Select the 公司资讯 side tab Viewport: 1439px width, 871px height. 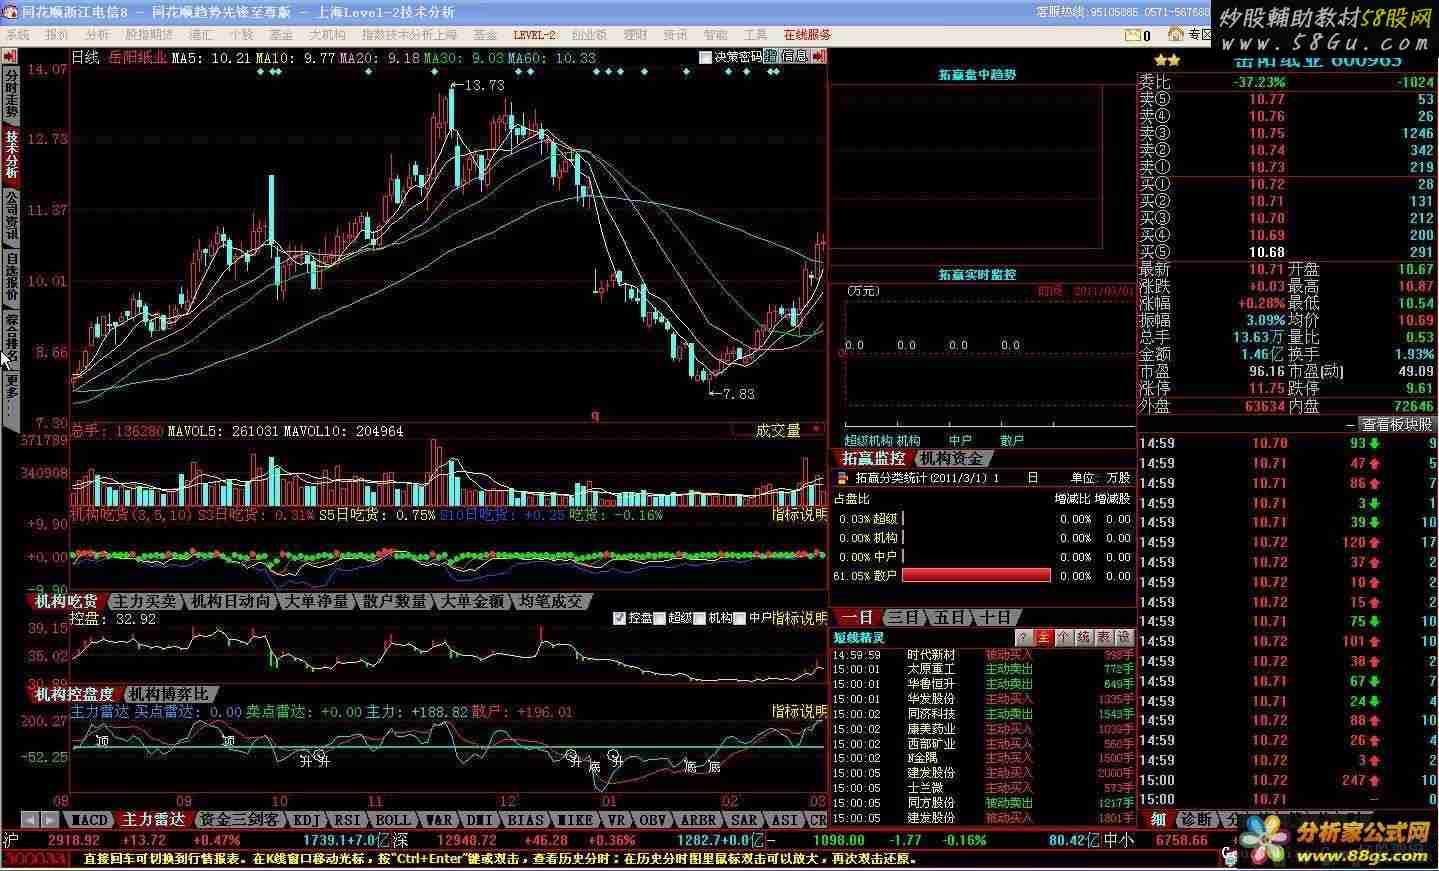click(11, 217)
